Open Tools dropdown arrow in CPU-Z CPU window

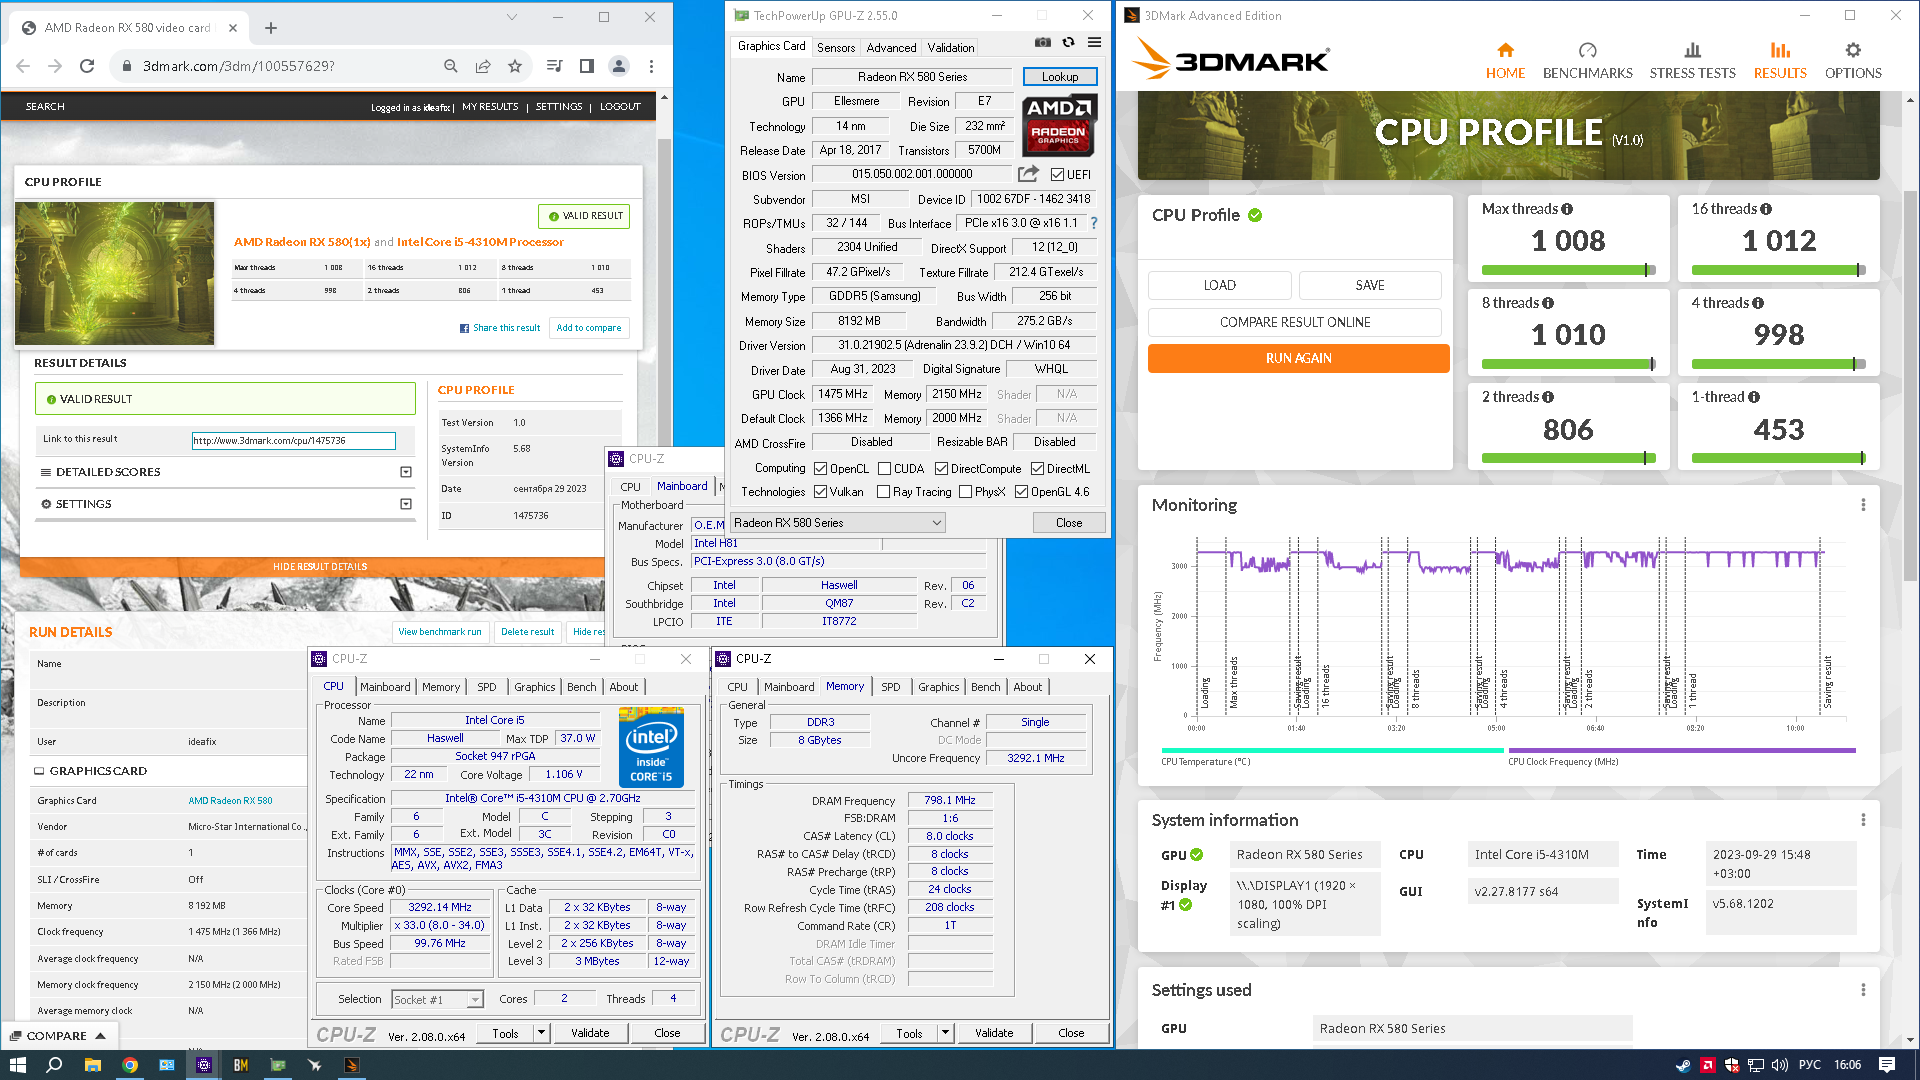click(x=541, y=1033)
